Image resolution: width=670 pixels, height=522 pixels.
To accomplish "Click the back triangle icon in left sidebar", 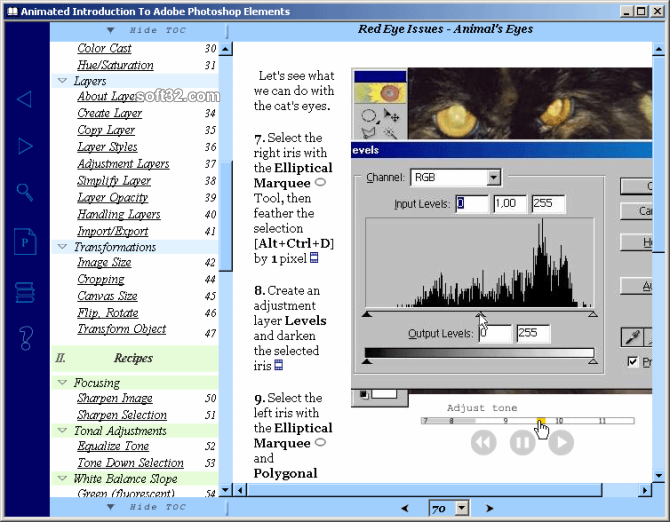I will (x=25, y=99).
